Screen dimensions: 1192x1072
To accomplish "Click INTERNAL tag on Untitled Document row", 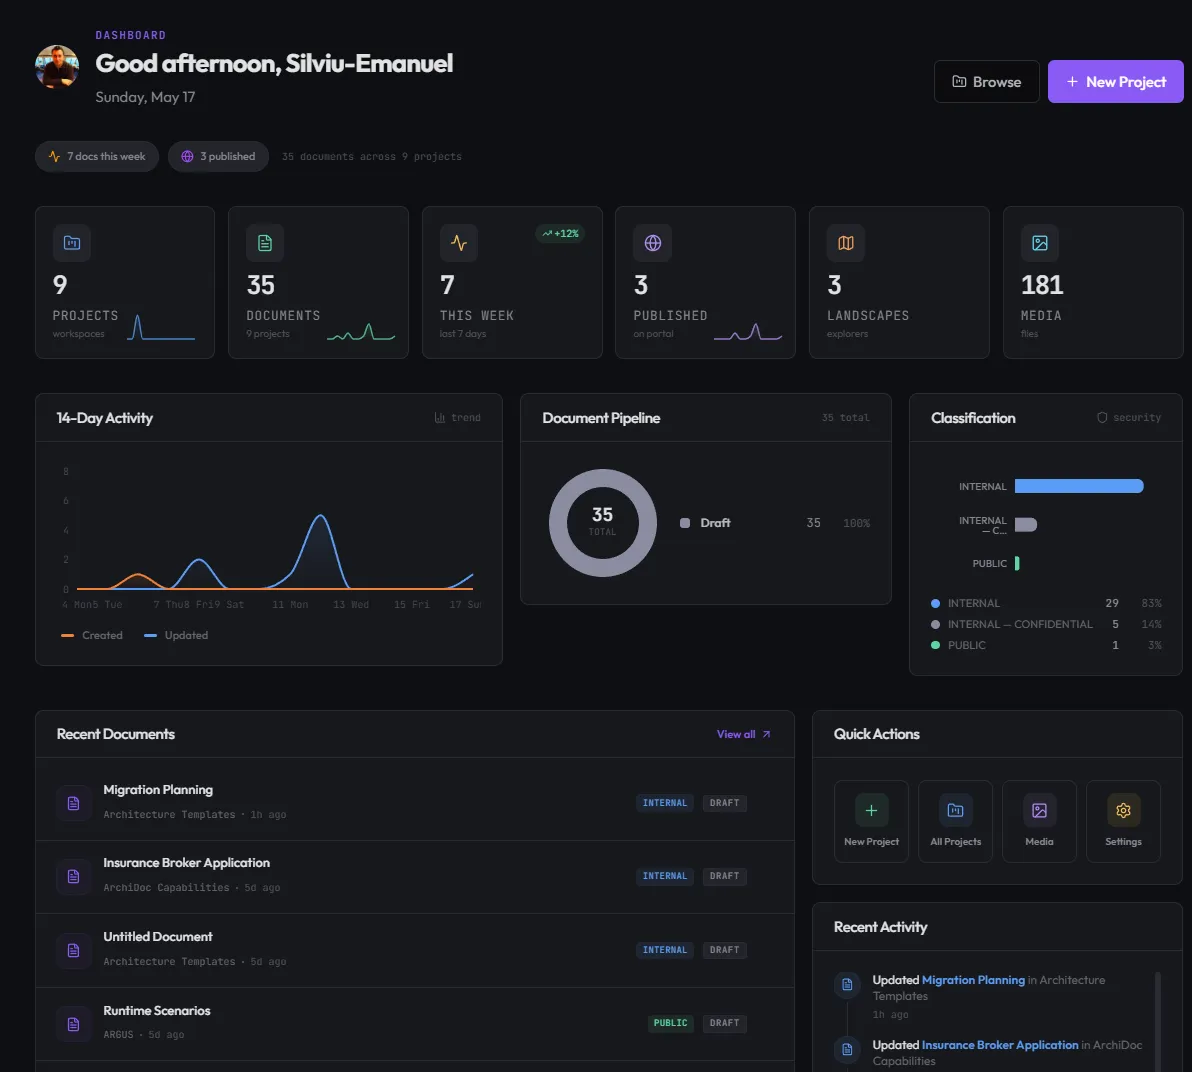I will coord(664,950).
